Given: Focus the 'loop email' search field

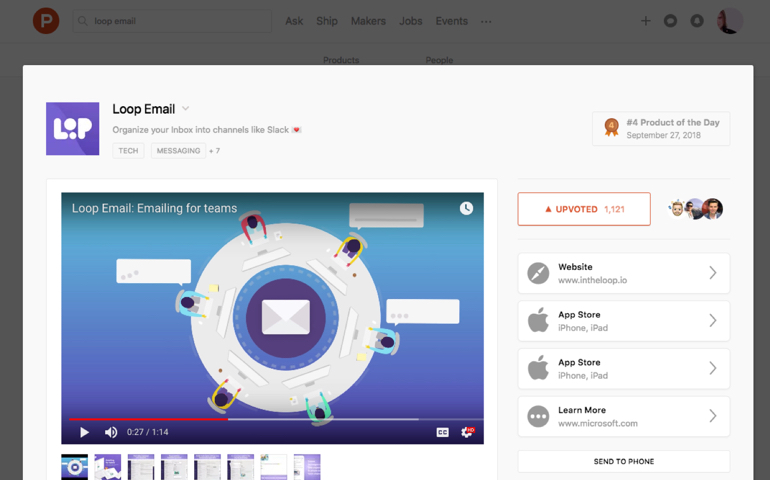Looking at the screenshot, I should tap(172, 21).
